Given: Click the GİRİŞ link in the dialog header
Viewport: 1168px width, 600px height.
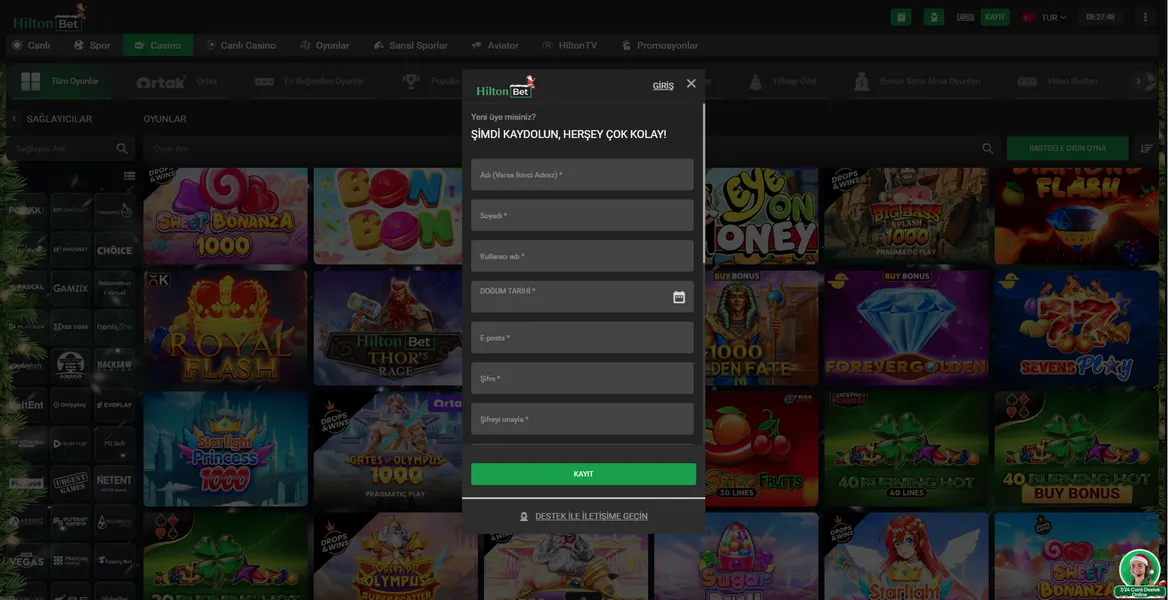Looking at the screenshot, I should coord(663,86).
